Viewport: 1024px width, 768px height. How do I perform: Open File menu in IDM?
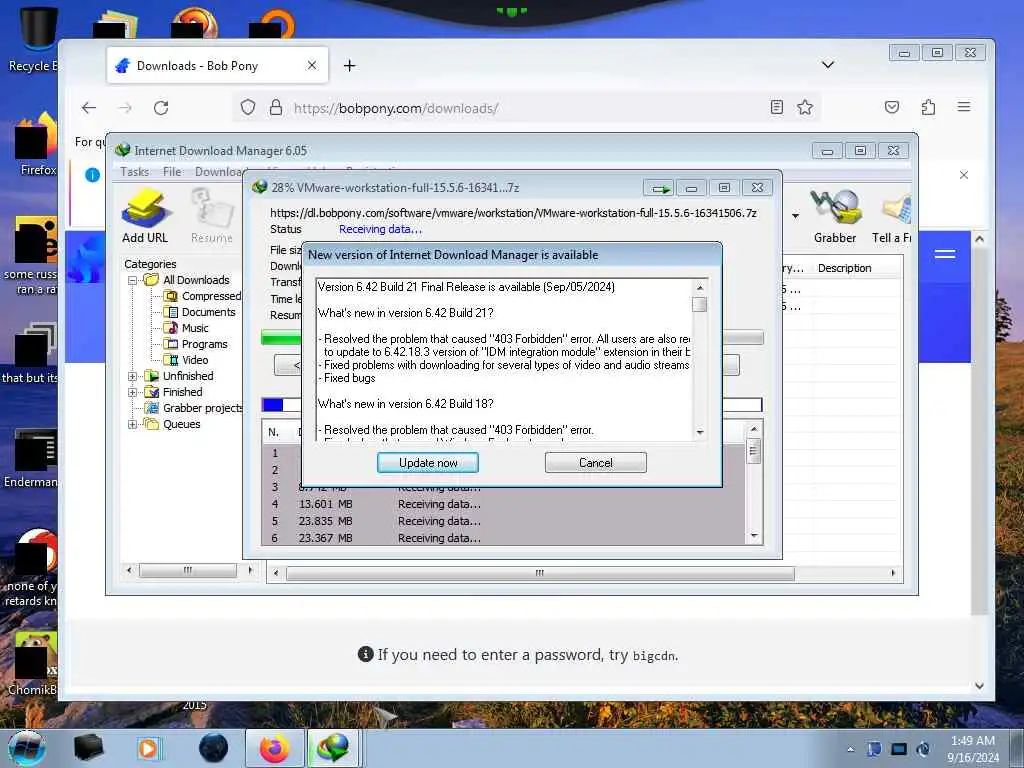[172, 172]
